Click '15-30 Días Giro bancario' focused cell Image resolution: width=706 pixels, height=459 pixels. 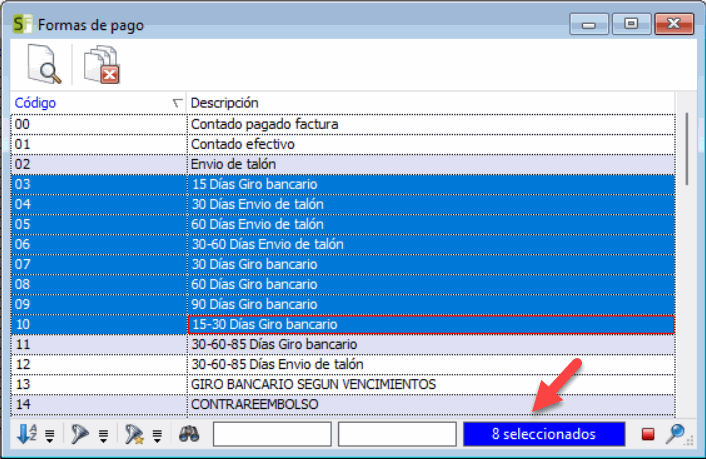[431, 324]
